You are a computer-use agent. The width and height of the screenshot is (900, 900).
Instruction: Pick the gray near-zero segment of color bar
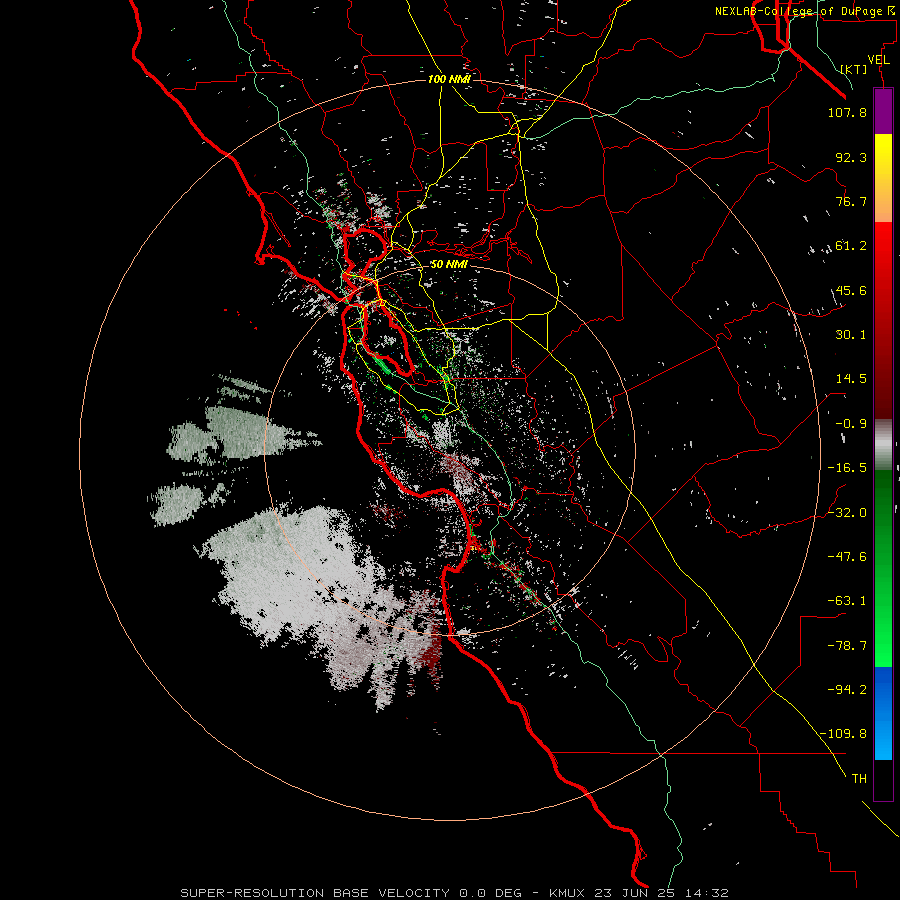(883, 445)
